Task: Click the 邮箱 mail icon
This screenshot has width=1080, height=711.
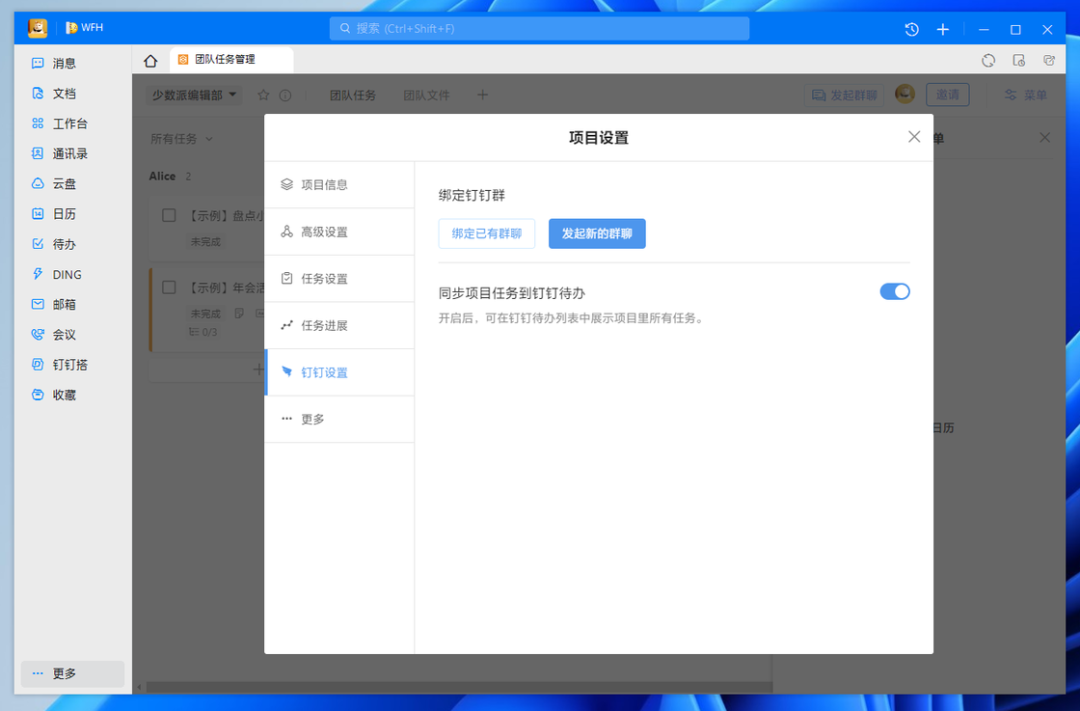Action: [38, 304]
